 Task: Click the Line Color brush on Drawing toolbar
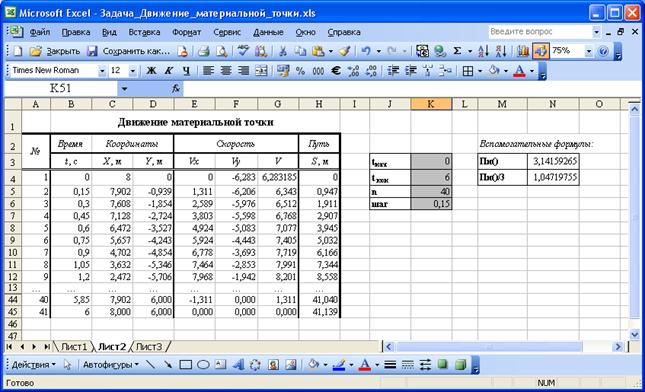point(339,364)
